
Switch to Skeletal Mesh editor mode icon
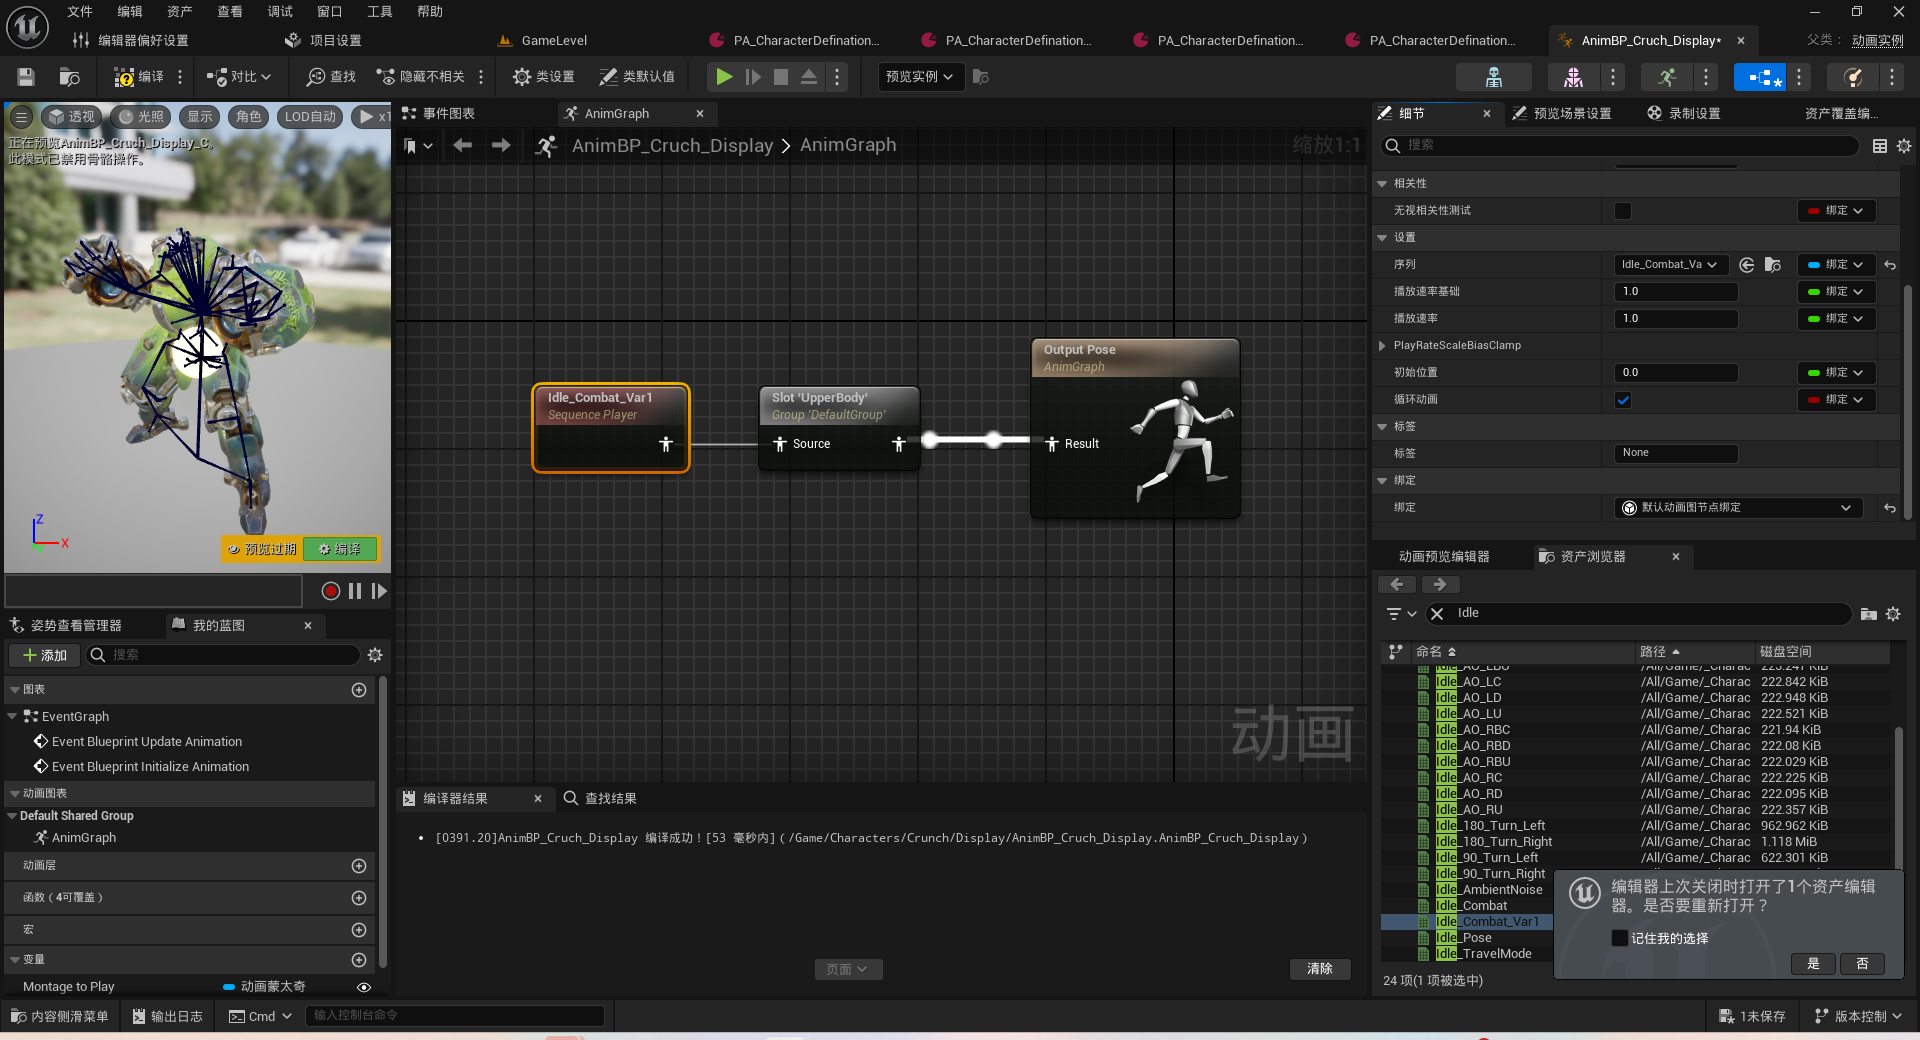click(1573, 77)
